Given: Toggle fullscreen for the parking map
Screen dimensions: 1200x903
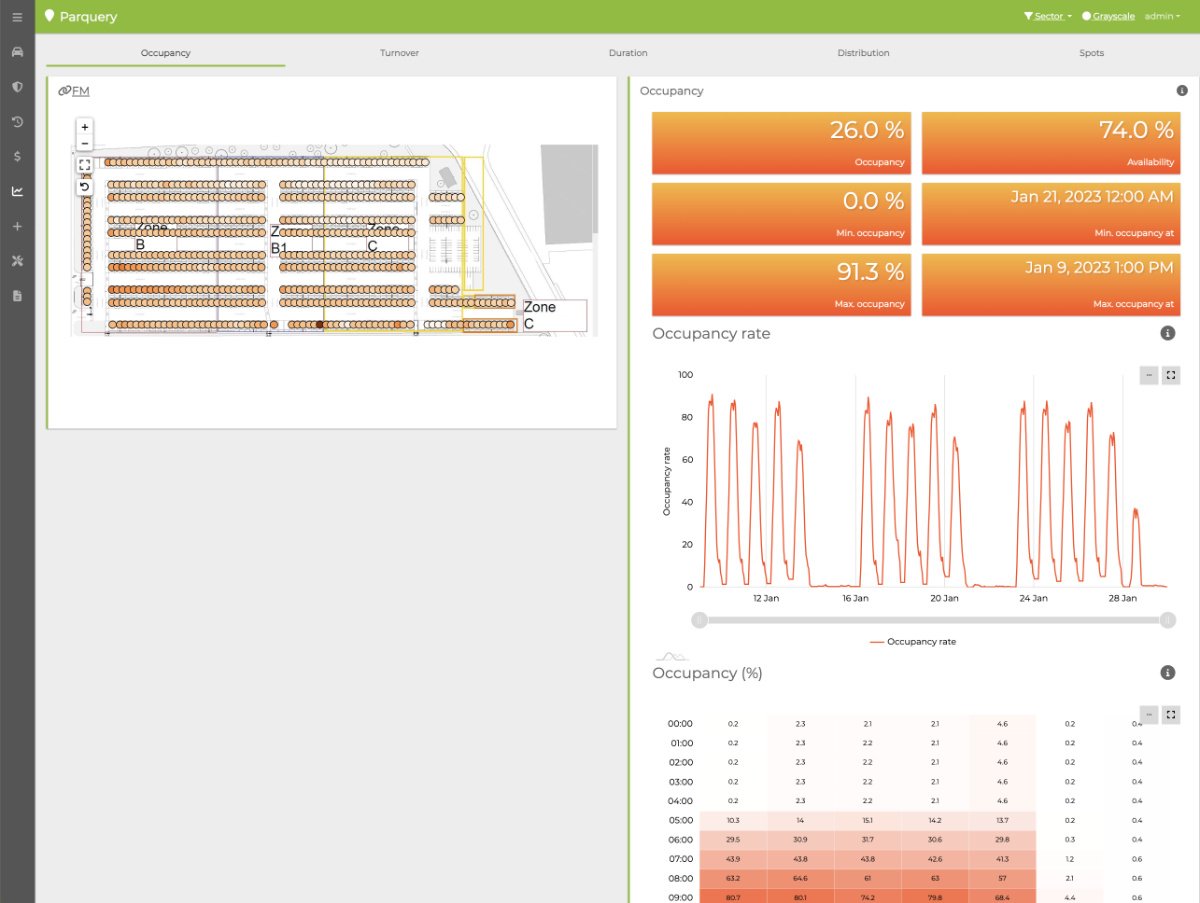Looking at the screenshot, I should (x=85, y=165).
